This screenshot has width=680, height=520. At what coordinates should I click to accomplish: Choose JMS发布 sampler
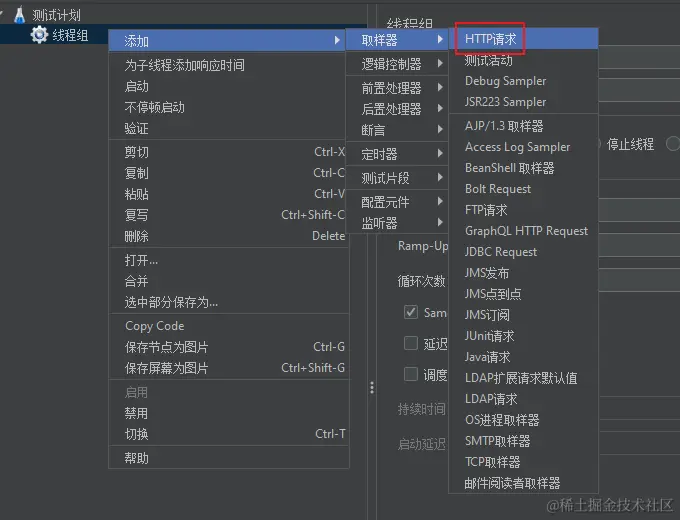coord(523,273)
